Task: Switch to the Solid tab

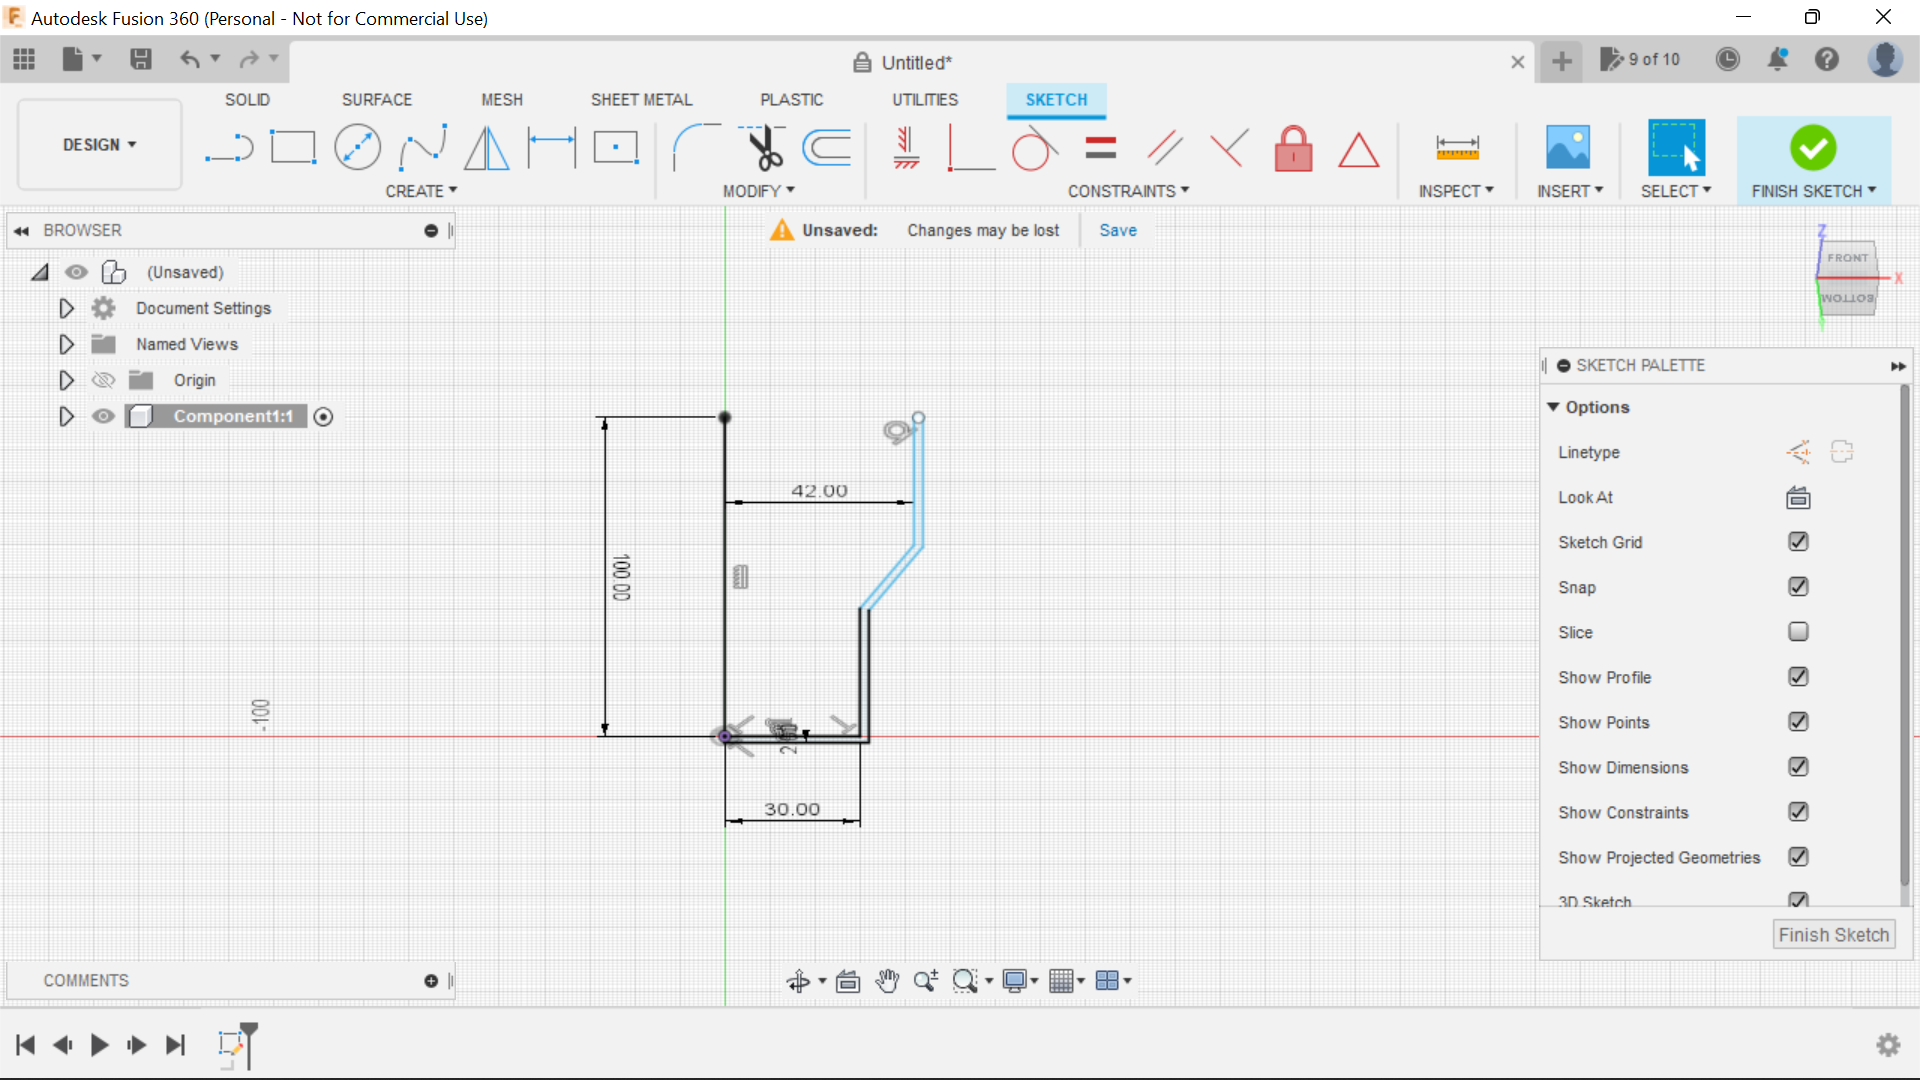Action: pos(247,99)
